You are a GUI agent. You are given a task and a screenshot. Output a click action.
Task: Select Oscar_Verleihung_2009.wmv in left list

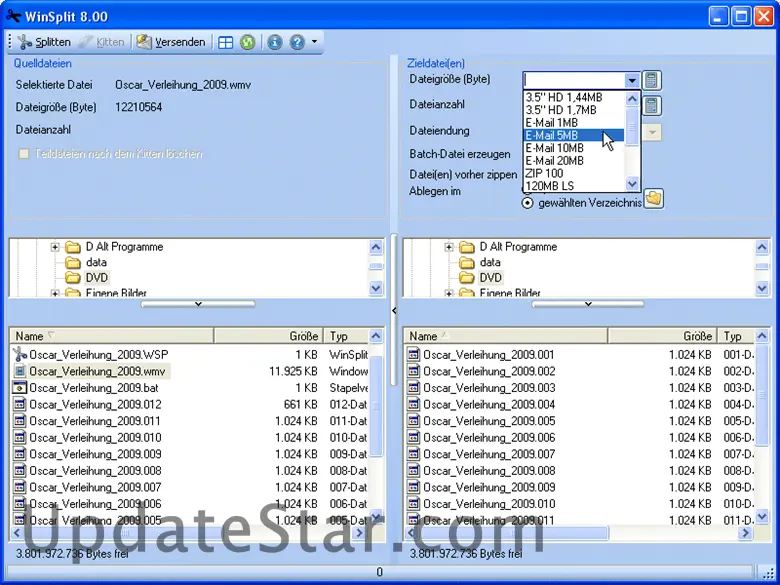coord(97,371)
